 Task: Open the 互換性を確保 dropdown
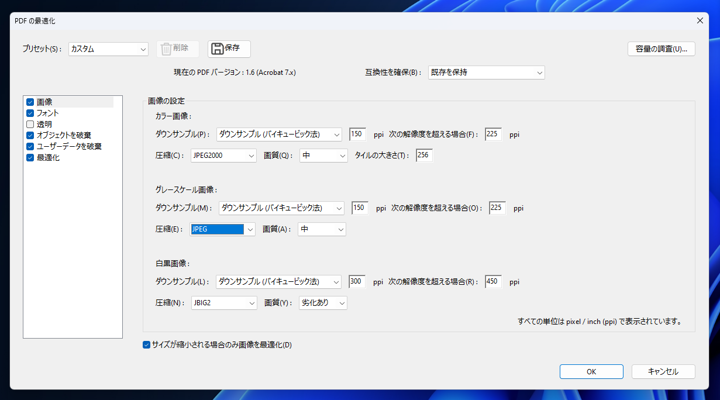pyautogui.click(x=486, y=73)
